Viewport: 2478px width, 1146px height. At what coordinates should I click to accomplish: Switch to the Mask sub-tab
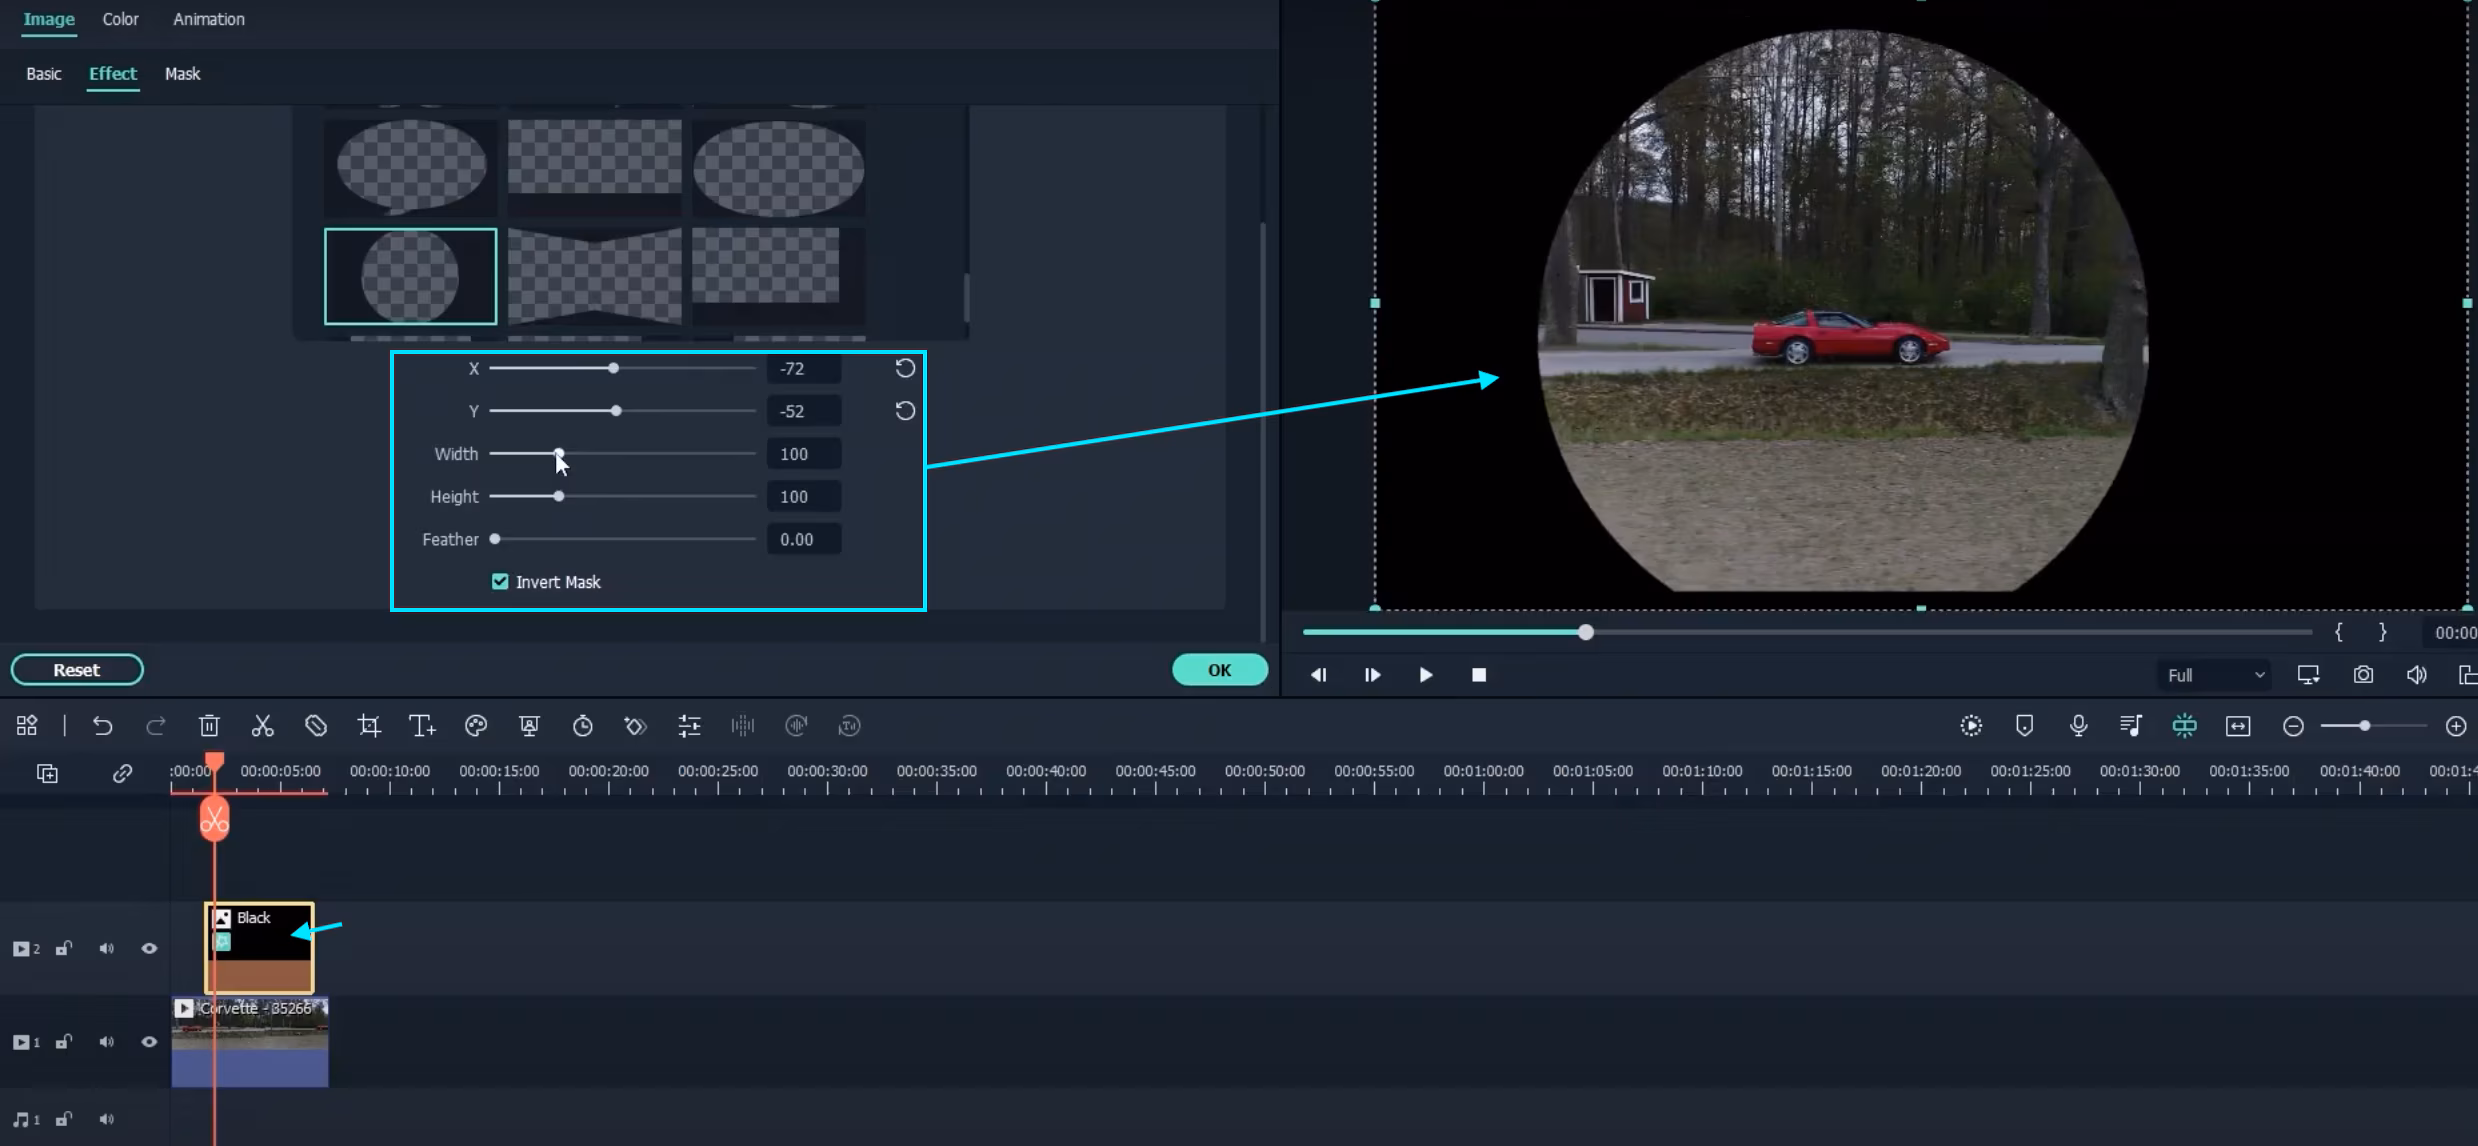[182, 74]
